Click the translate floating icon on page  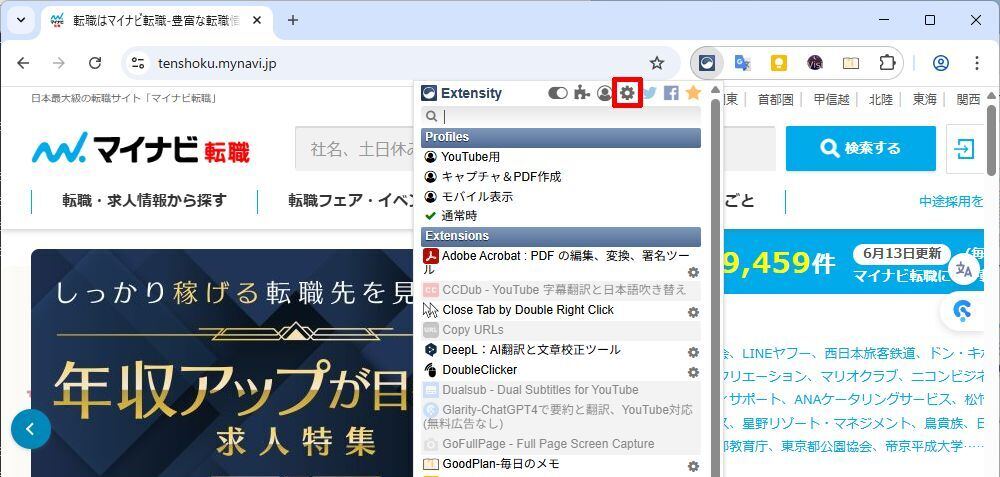coord(965,269)
